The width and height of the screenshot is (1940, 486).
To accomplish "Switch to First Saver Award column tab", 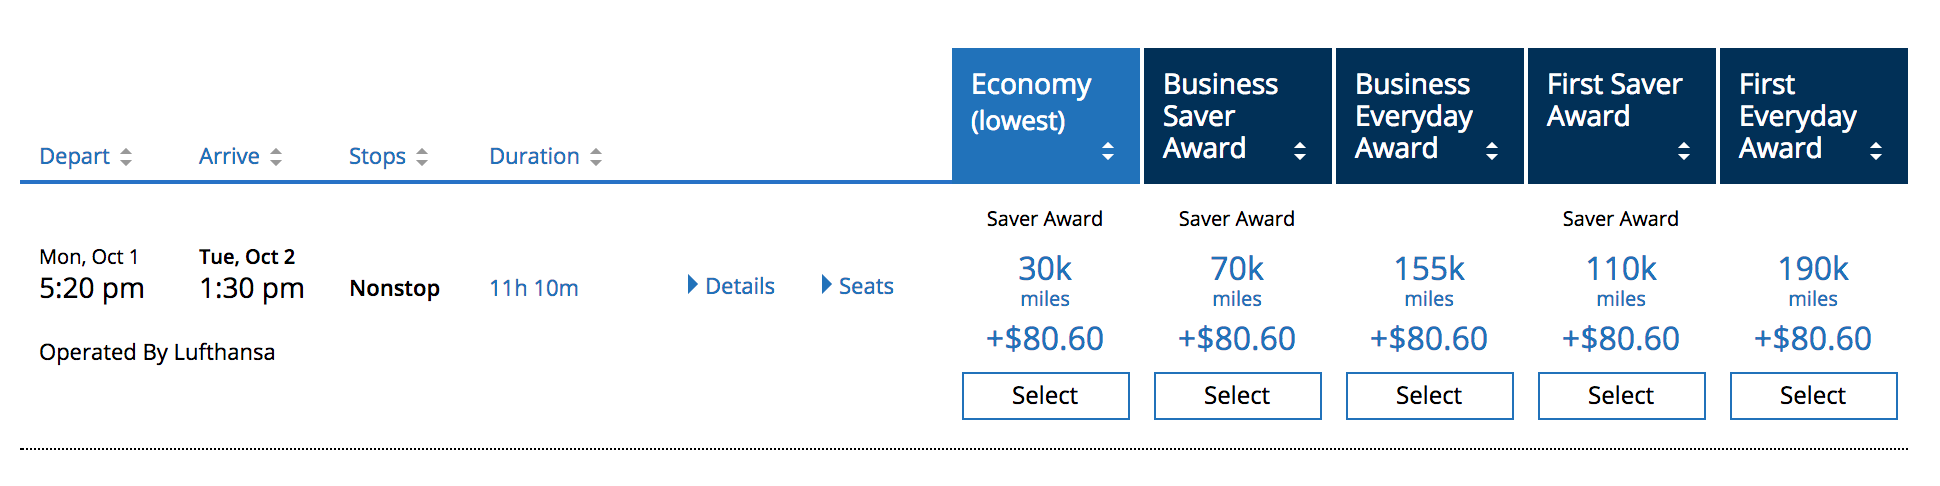I will [x=1614, y=100].
